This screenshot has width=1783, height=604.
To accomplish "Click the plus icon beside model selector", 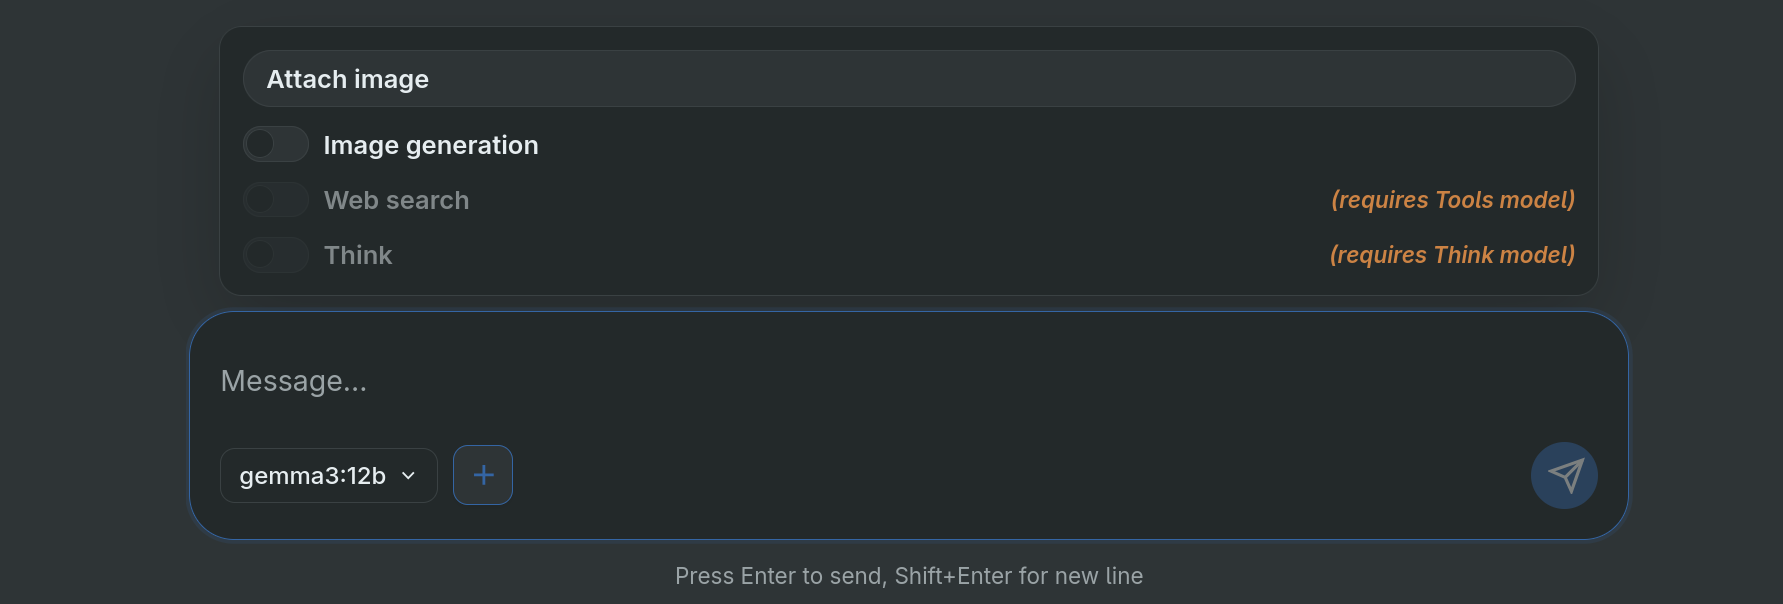I will point(483,475).
